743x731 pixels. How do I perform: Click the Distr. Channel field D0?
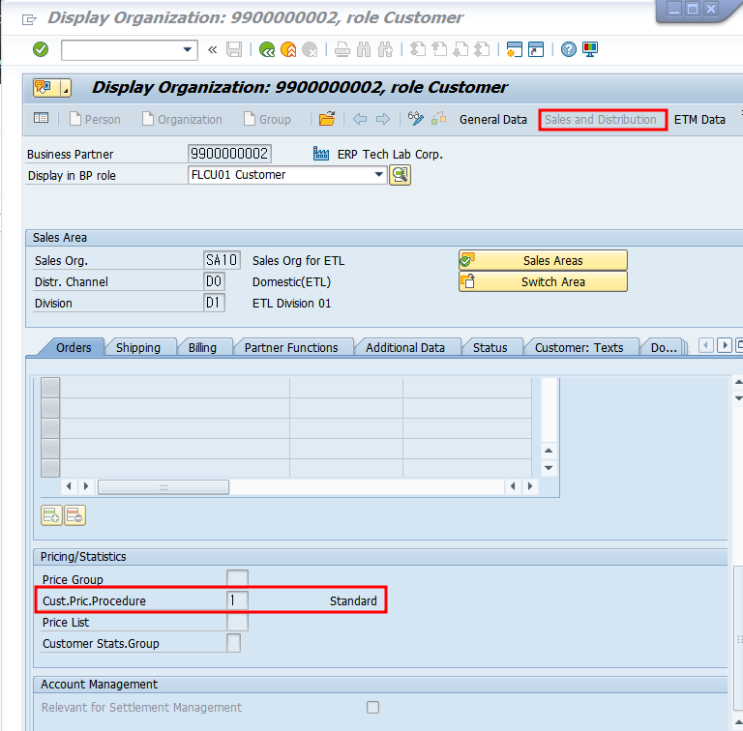[214, 281]
